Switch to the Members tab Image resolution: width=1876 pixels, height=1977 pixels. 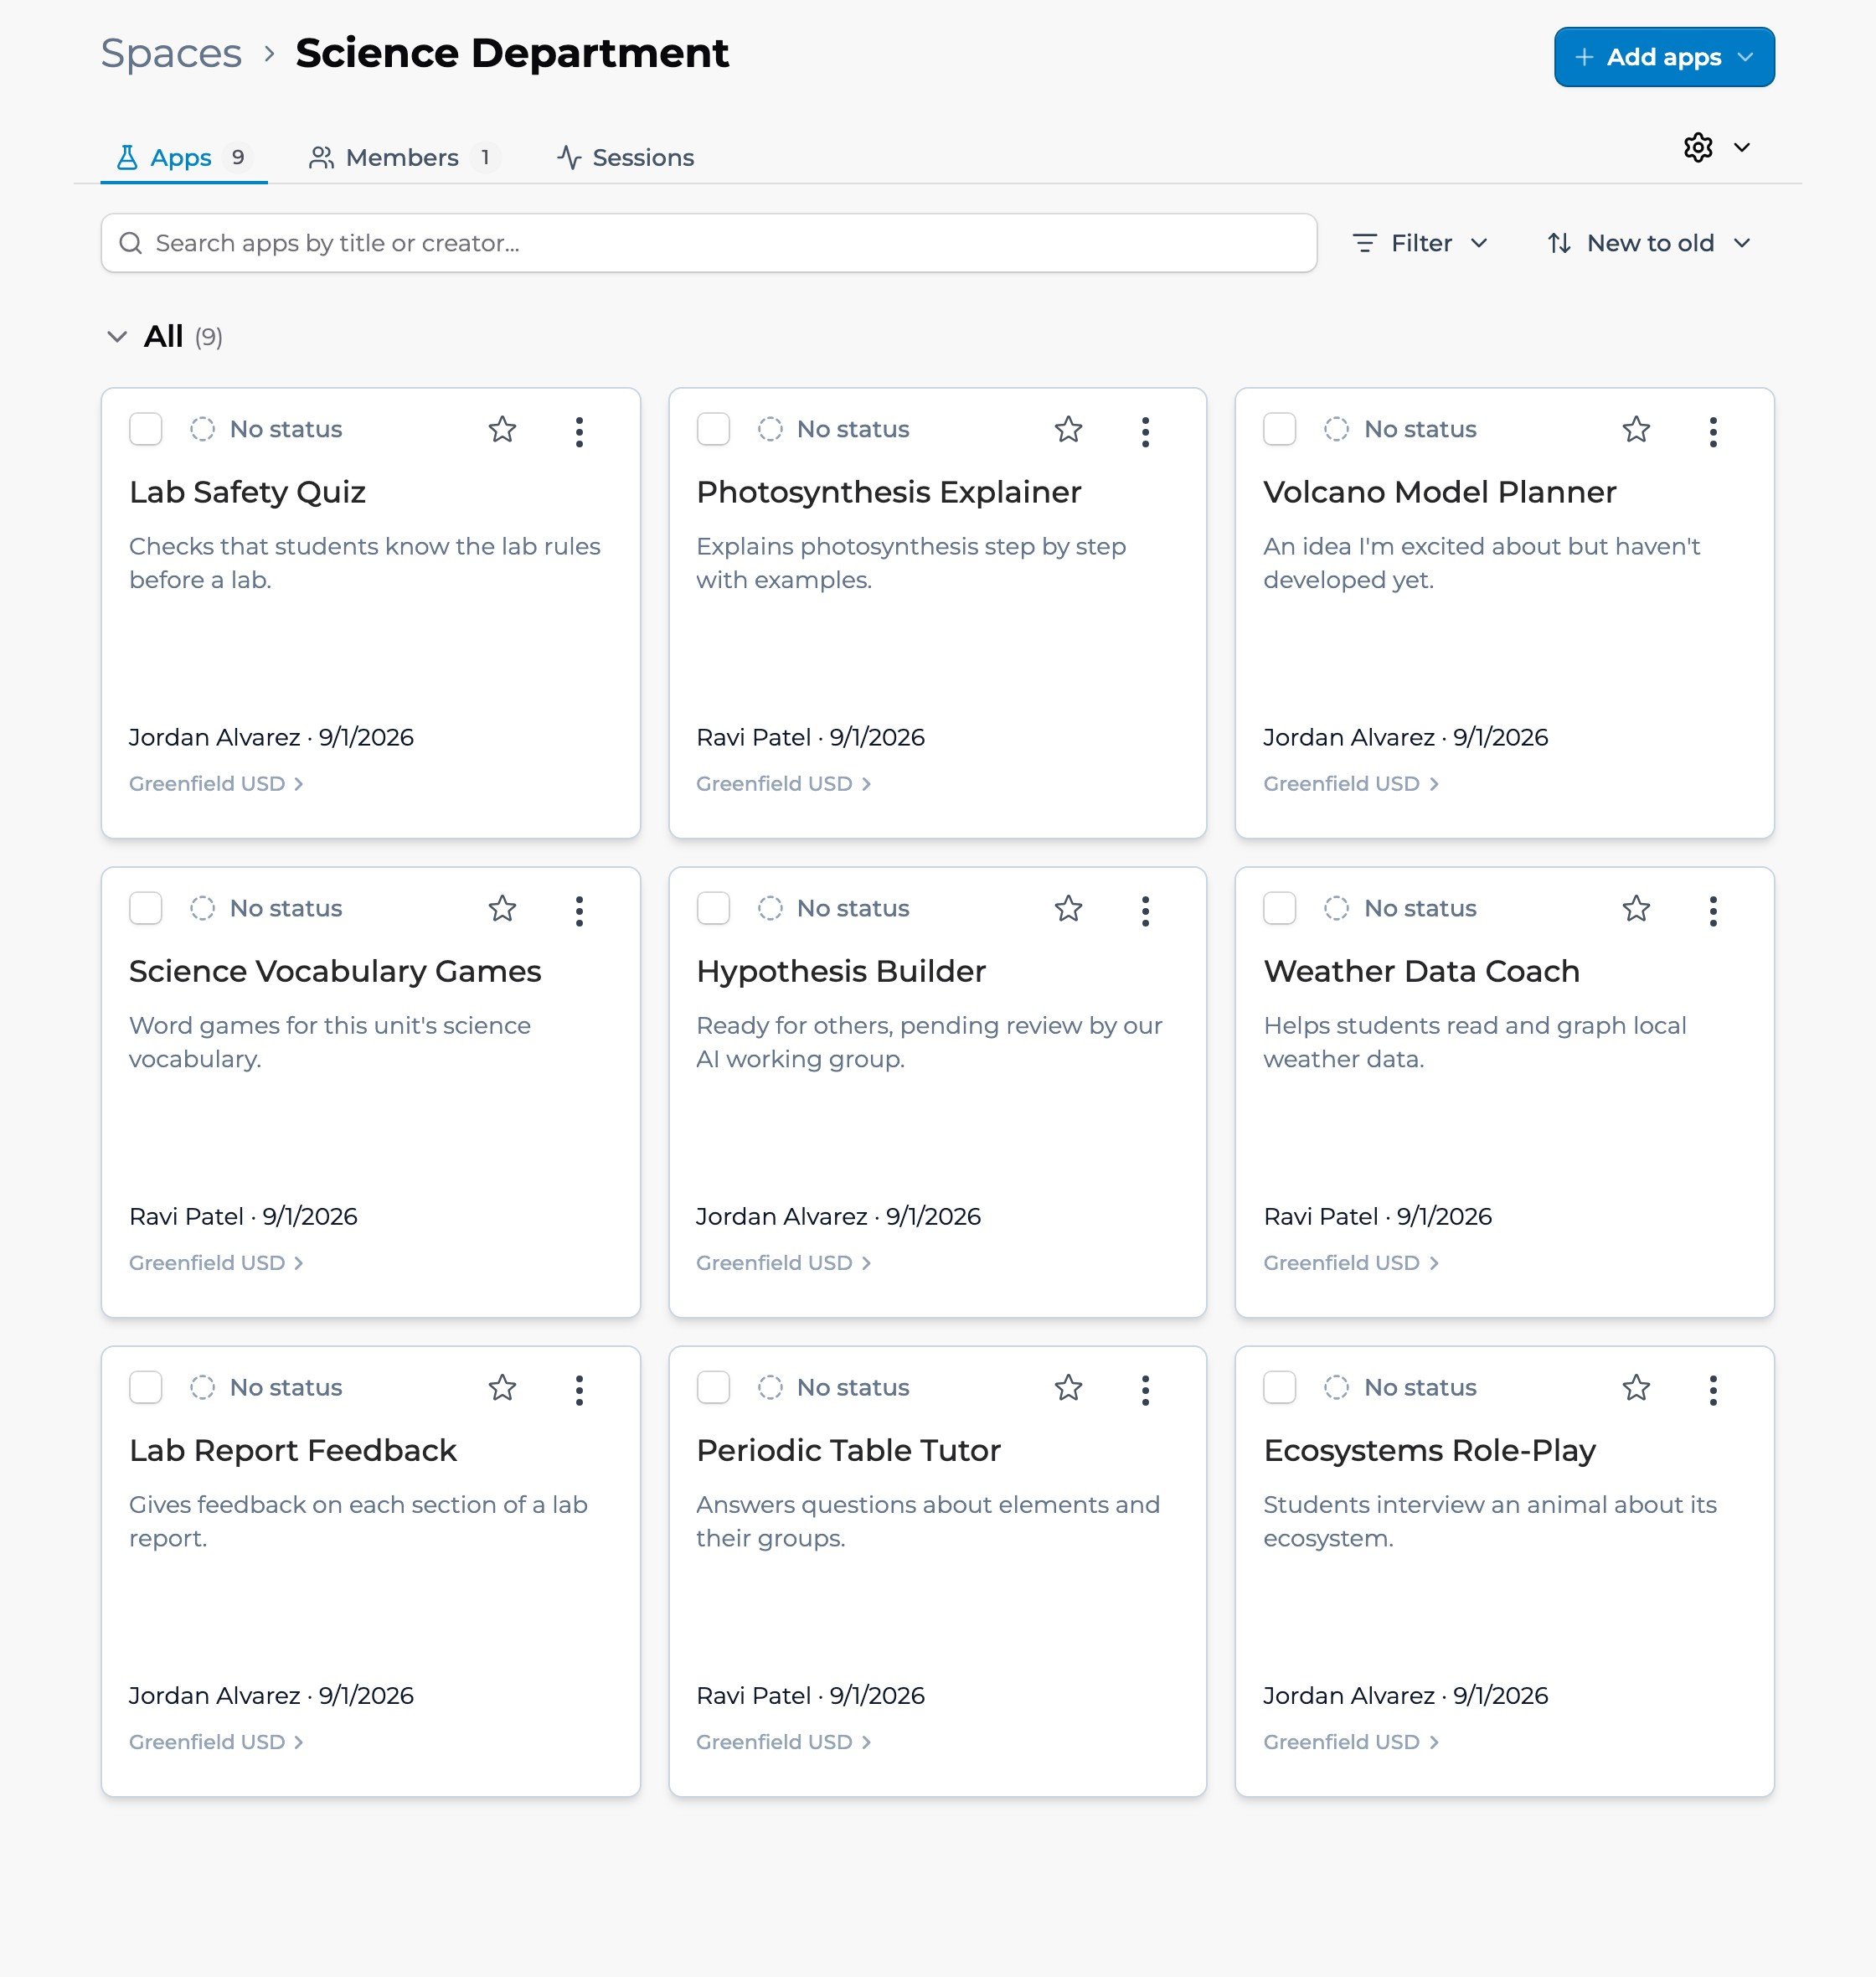pos(403,158)
